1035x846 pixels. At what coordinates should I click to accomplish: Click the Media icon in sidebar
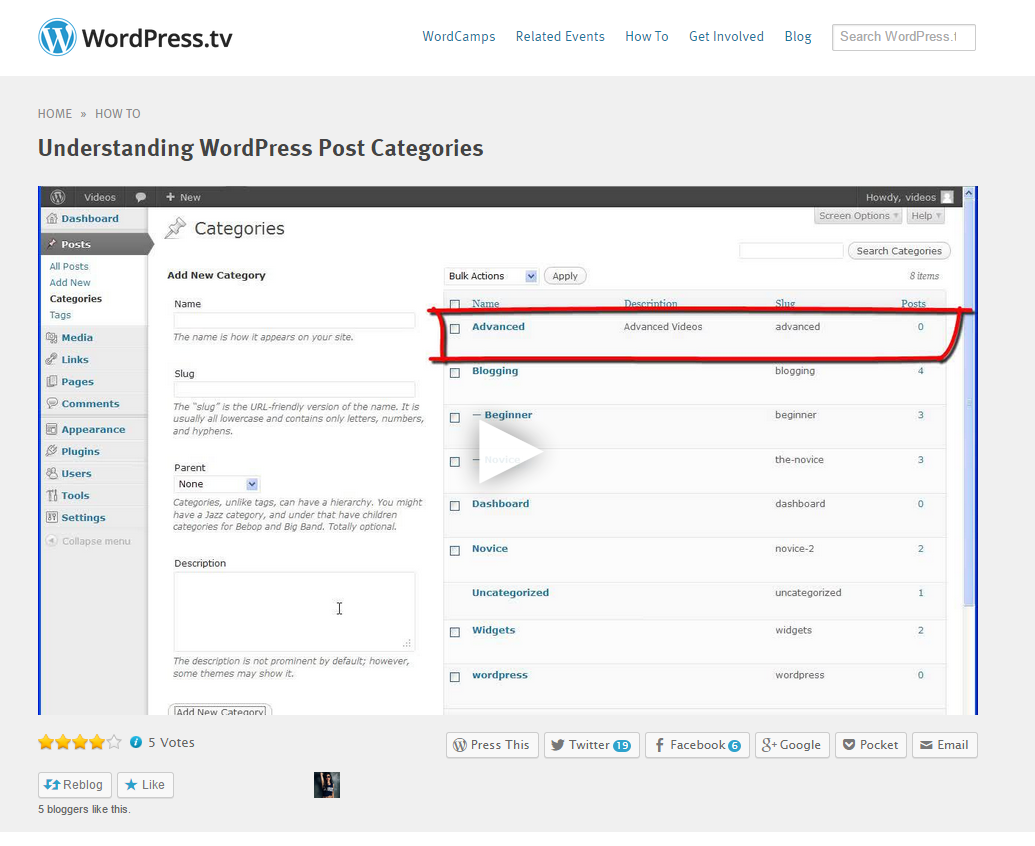pyautogui.click(x=52, y=337)
